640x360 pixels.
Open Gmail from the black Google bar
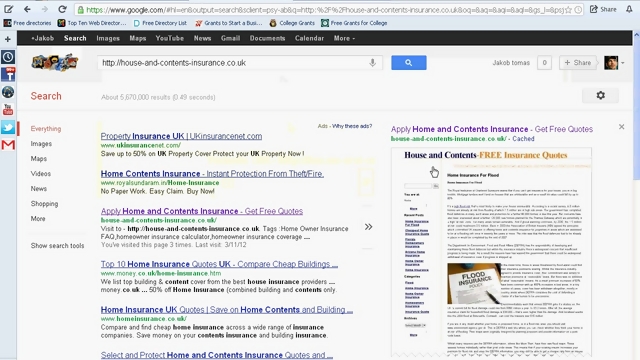tap(231, 38)
